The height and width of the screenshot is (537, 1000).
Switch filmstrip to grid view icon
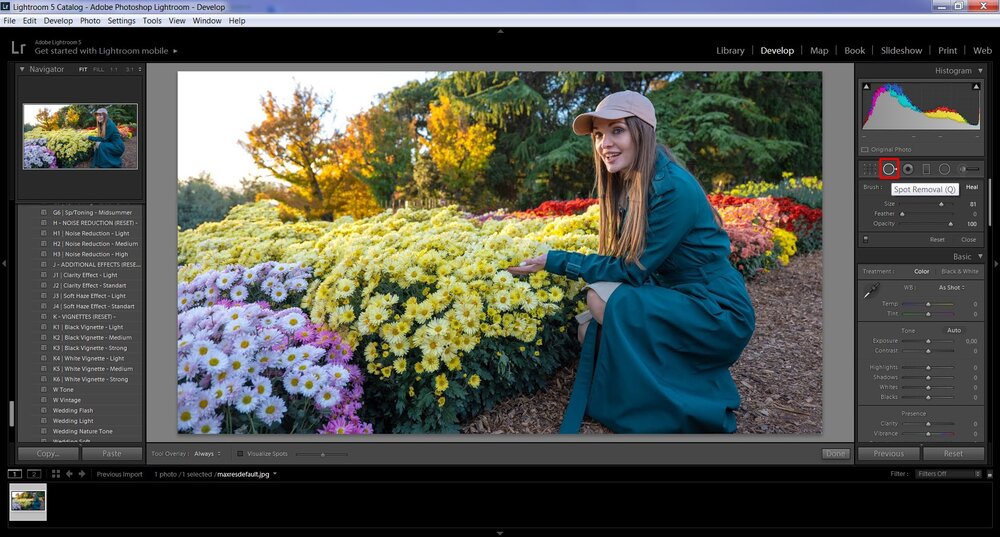56,474
